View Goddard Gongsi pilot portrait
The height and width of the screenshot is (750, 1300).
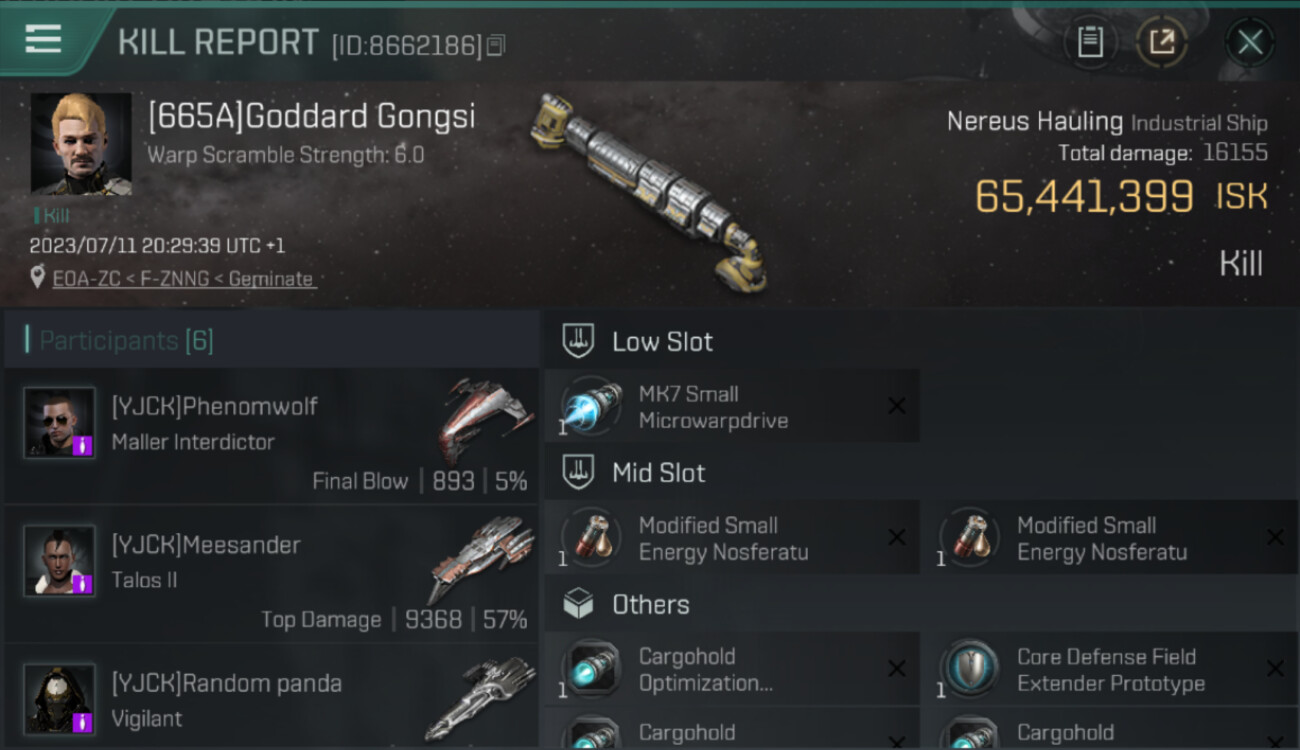tap(81, 144)
